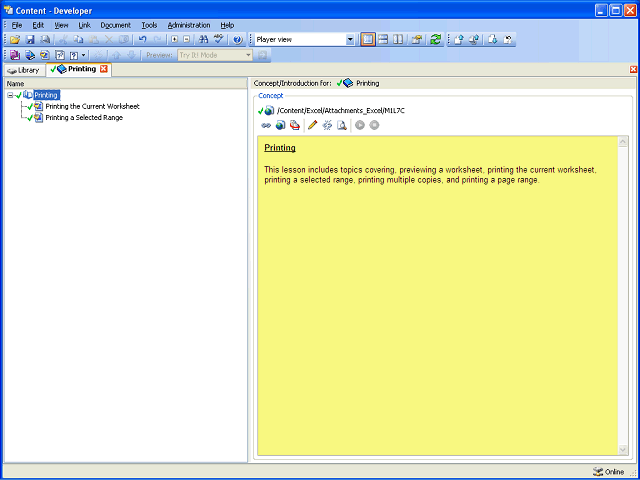Click the Open folder toolbar icon
The width and height of the screenshot is (640, 480).
pos(15,40)
